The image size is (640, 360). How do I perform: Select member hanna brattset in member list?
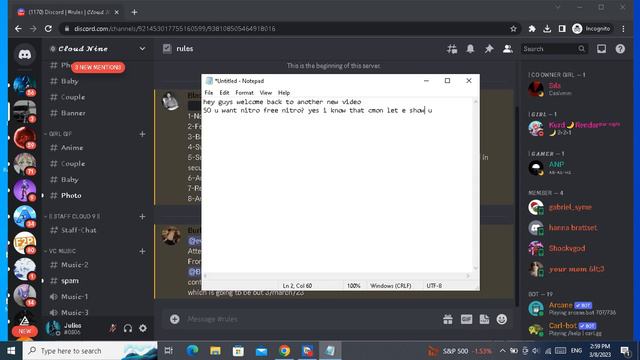tap(573, 228)
